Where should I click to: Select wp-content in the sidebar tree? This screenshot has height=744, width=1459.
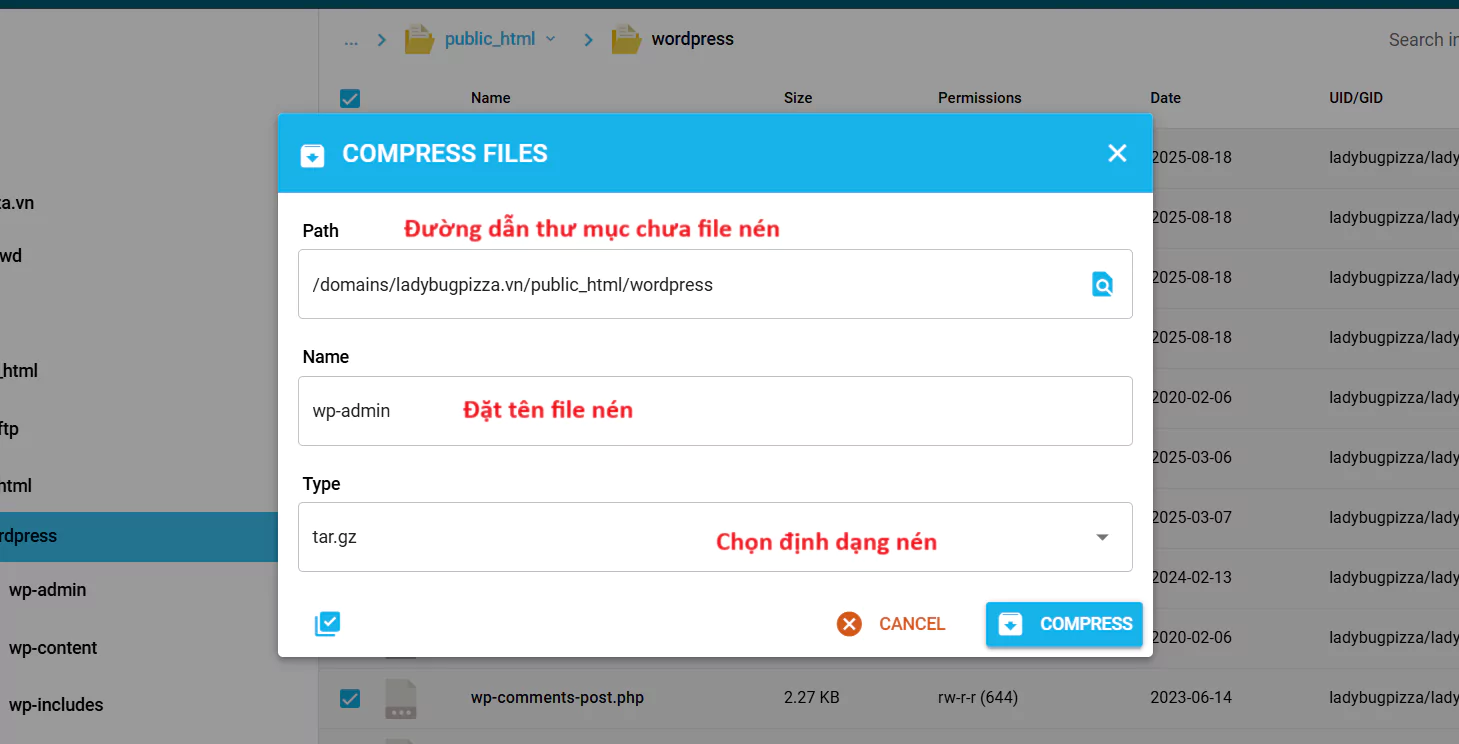(x=53, y=648)
